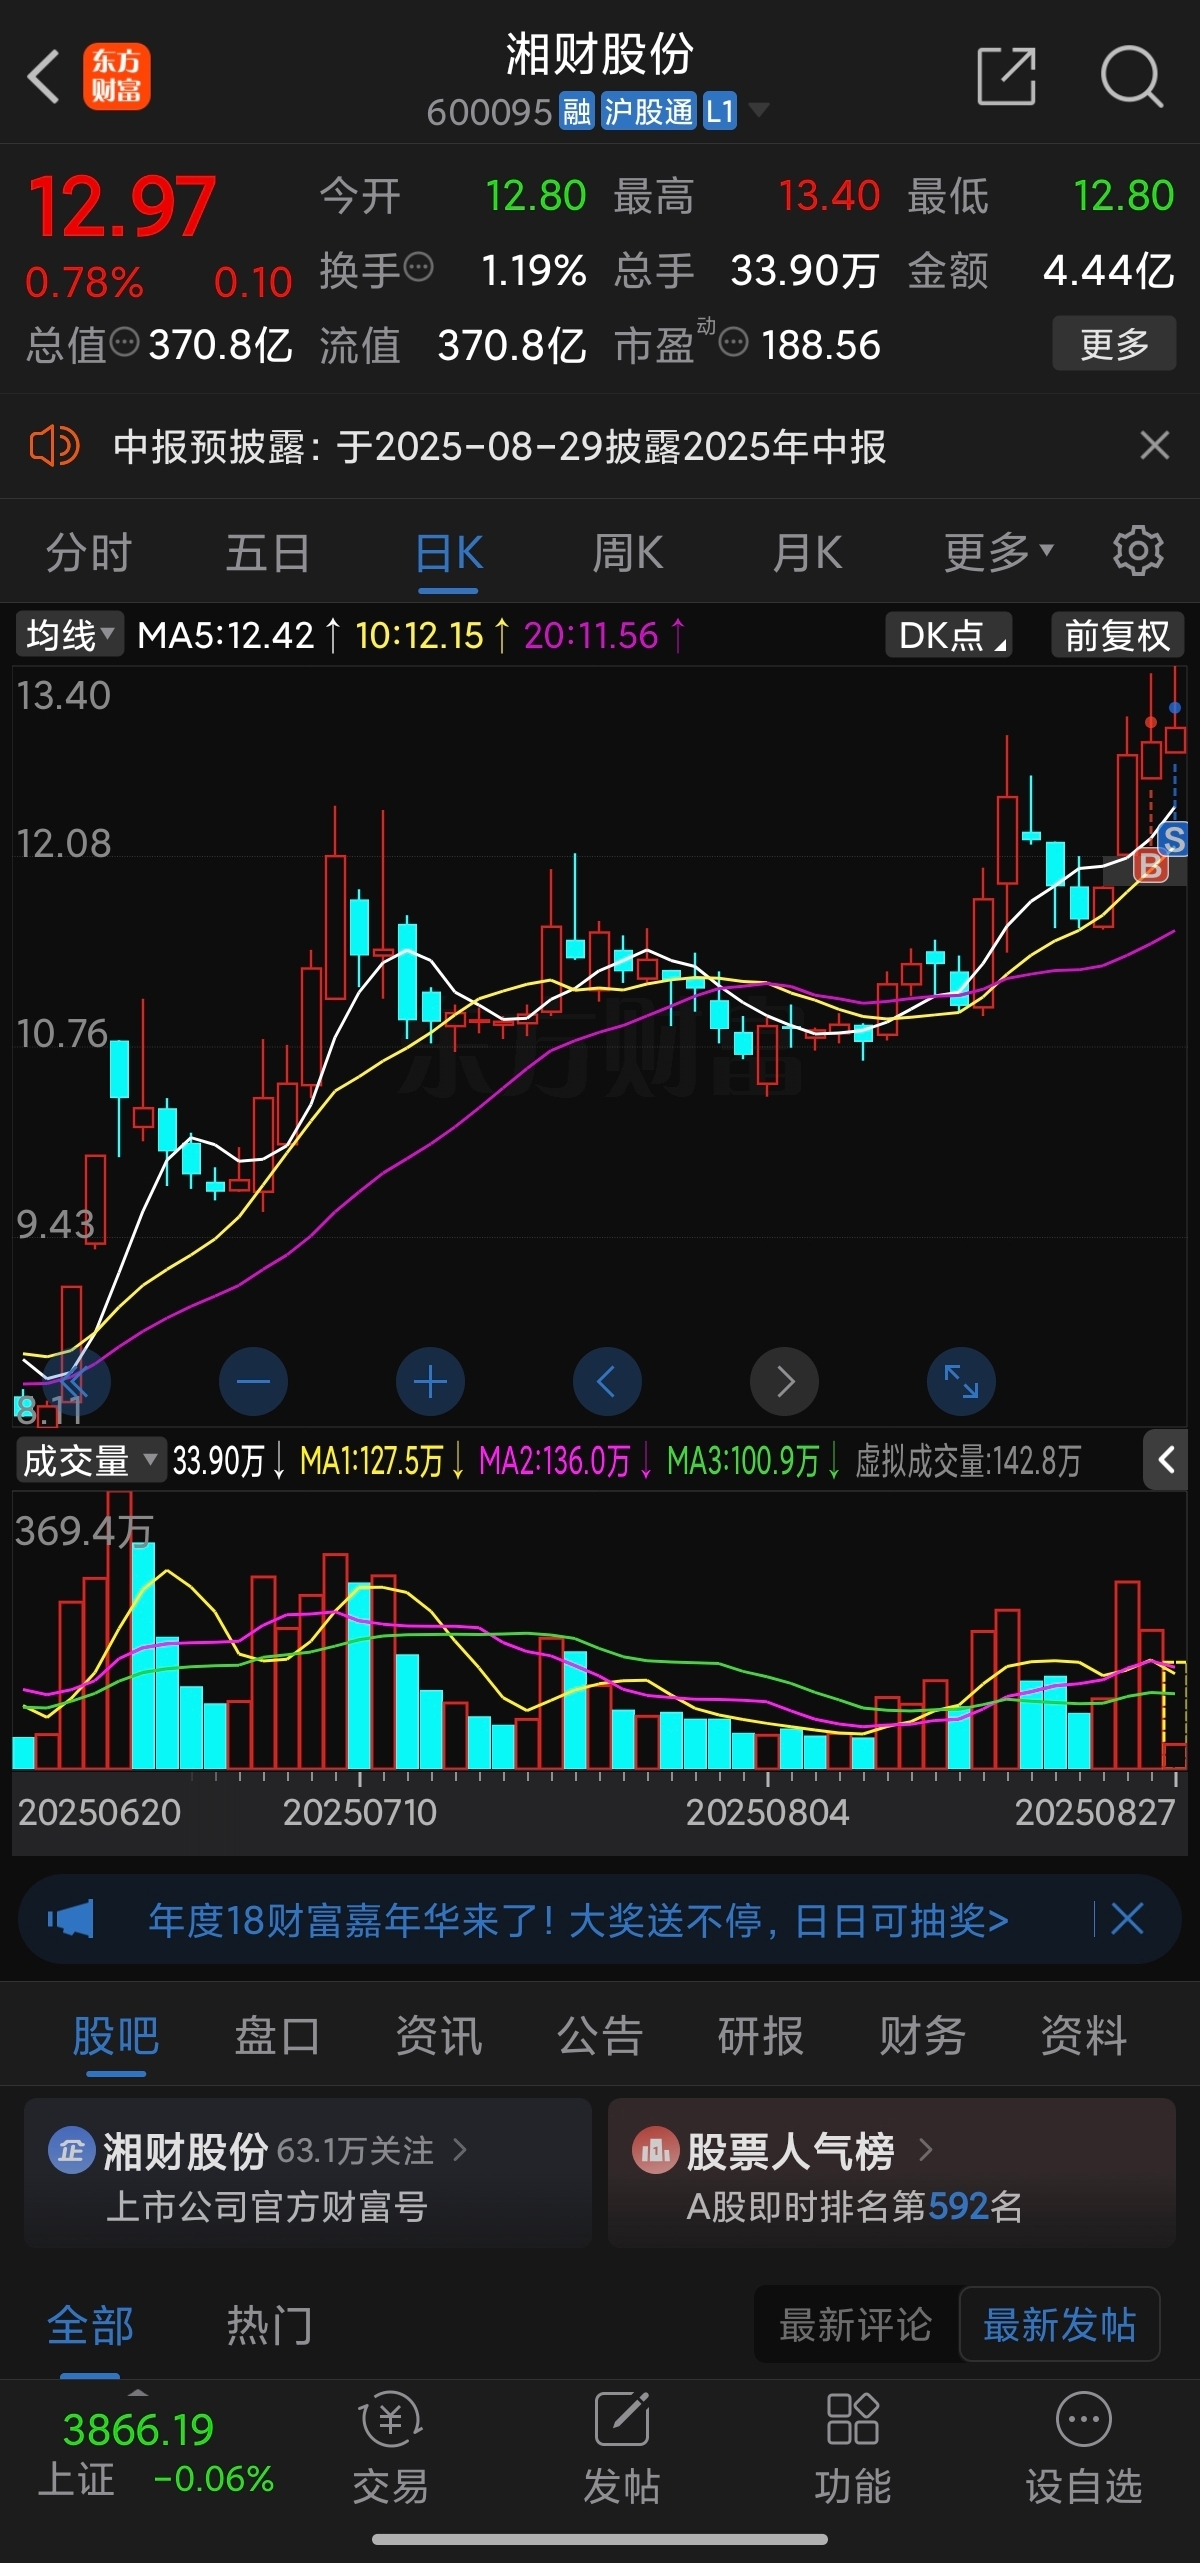Switch to 盘口 tab

tap(277, 2036)
